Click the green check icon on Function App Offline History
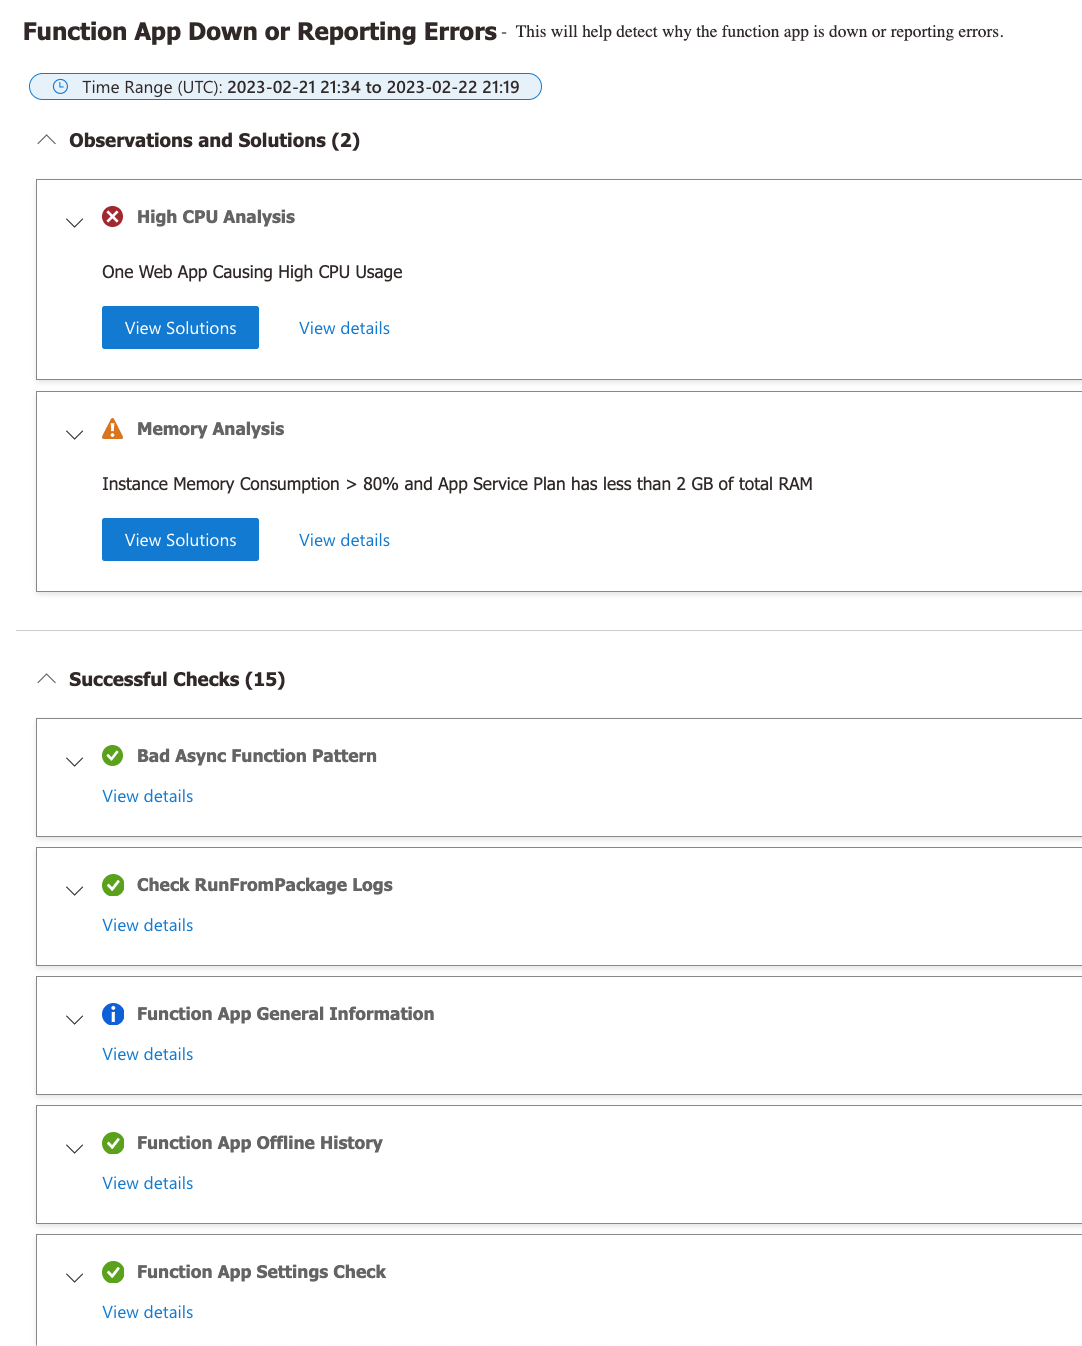This screenshot has width=1082, height=1346. pos(112,1142)
